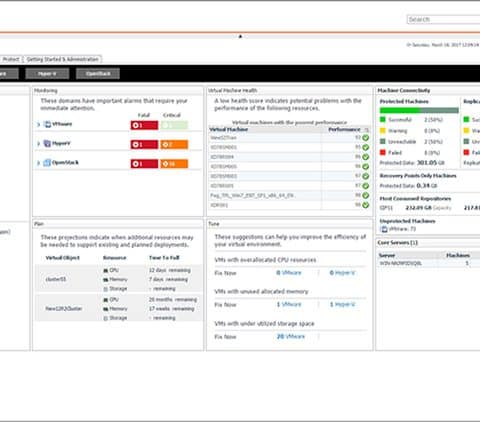Viewport: 480px width, 422px height.
Task: Click the HyperV domain icon in Monitoring
Action: click(x=48, y=143)
